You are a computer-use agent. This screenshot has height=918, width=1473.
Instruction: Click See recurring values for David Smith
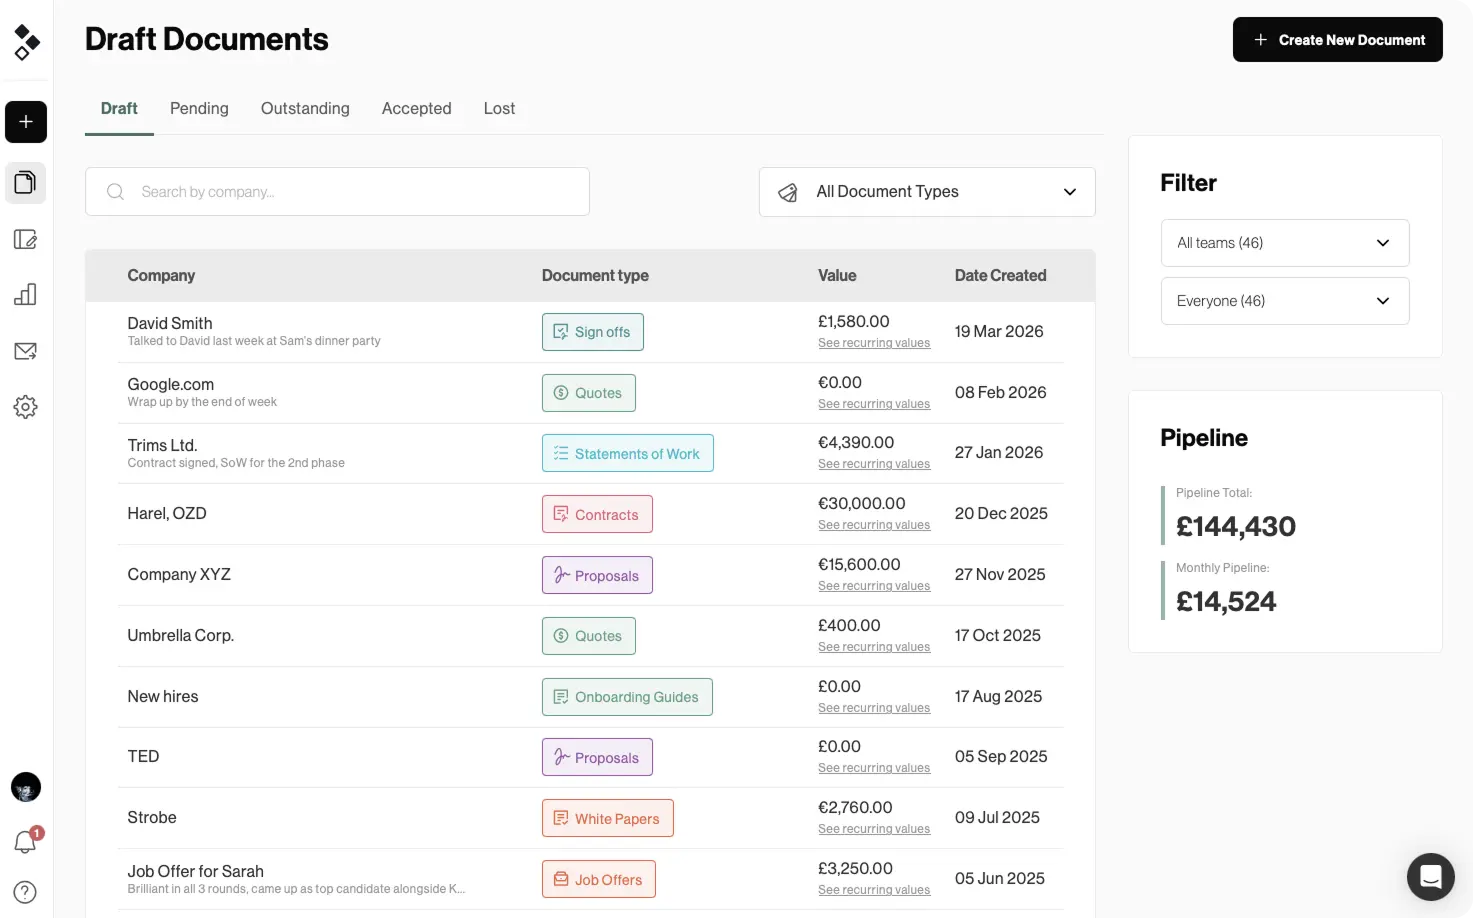873,343
